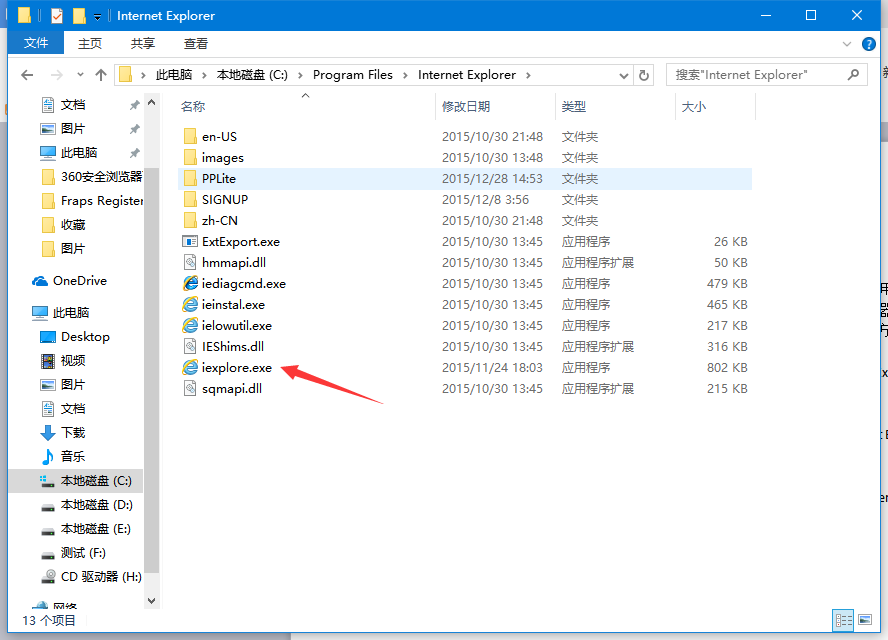Select the iexplore.exe icon
Viewport: 888px width, 640px height.
190,367
